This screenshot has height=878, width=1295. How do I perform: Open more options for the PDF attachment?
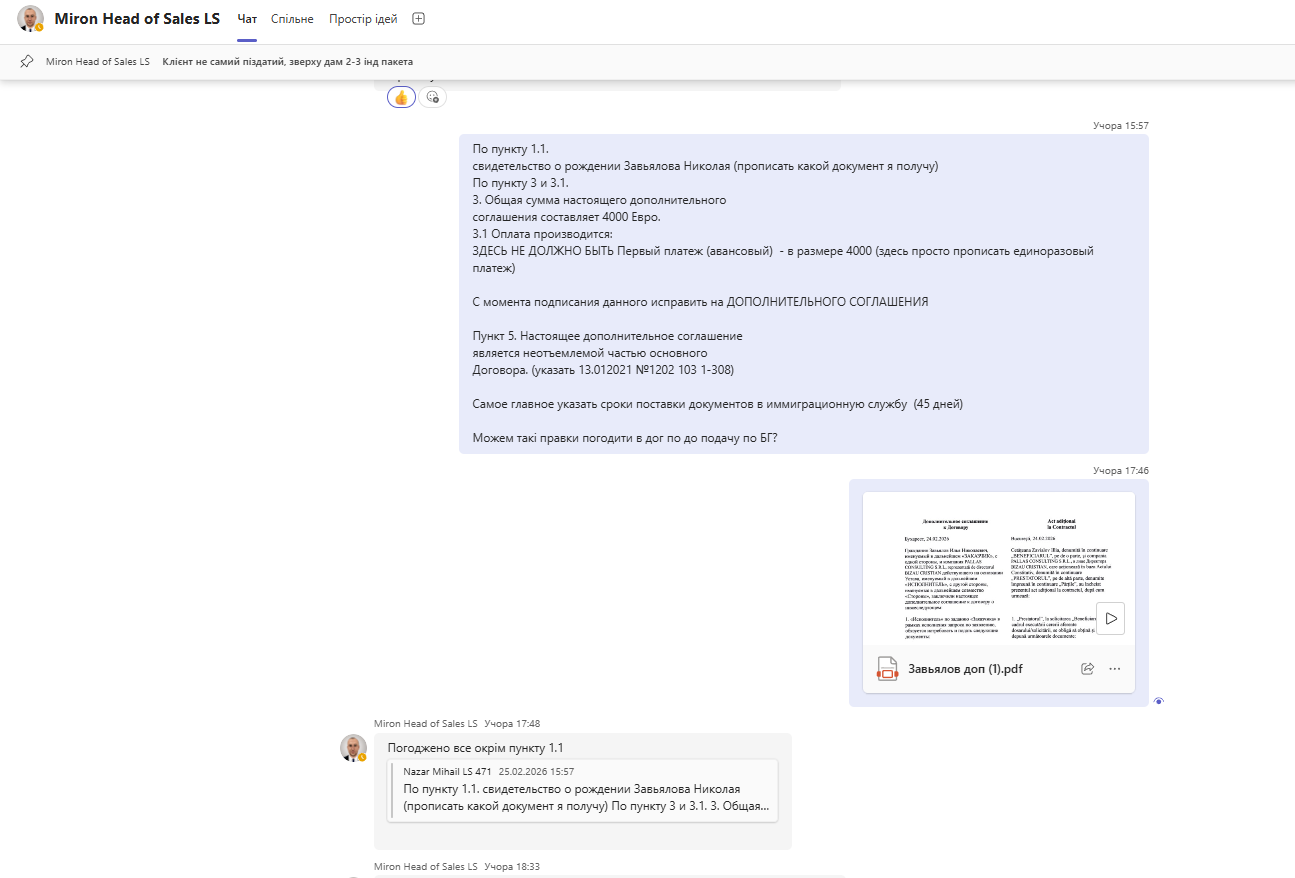click(x=1115, y=669)
